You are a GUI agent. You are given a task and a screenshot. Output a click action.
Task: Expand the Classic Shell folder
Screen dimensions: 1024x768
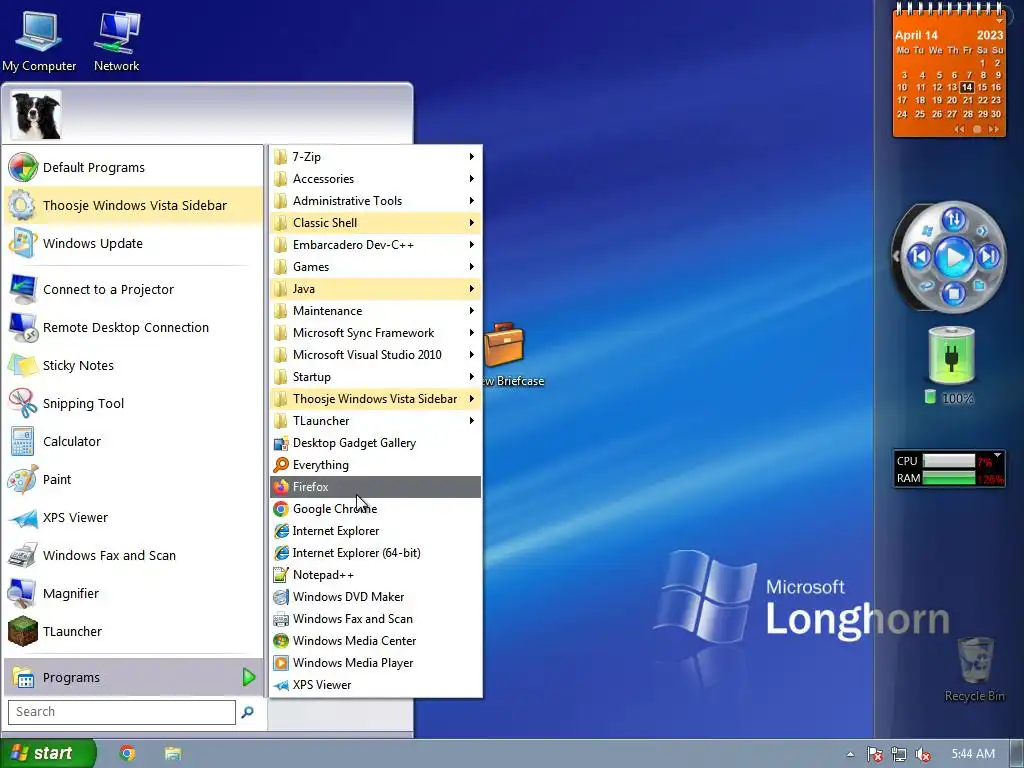pyautogui.click(x=376, y=223)
